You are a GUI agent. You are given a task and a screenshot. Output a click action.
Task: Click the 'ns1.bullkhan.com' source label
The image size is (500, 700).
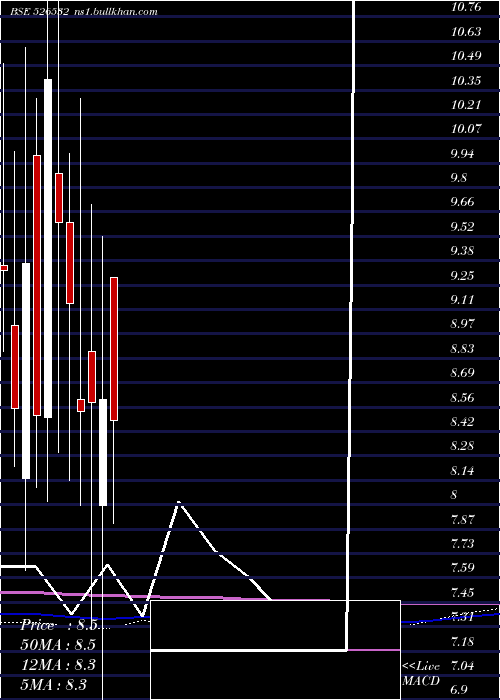click(x=115, y=12)
